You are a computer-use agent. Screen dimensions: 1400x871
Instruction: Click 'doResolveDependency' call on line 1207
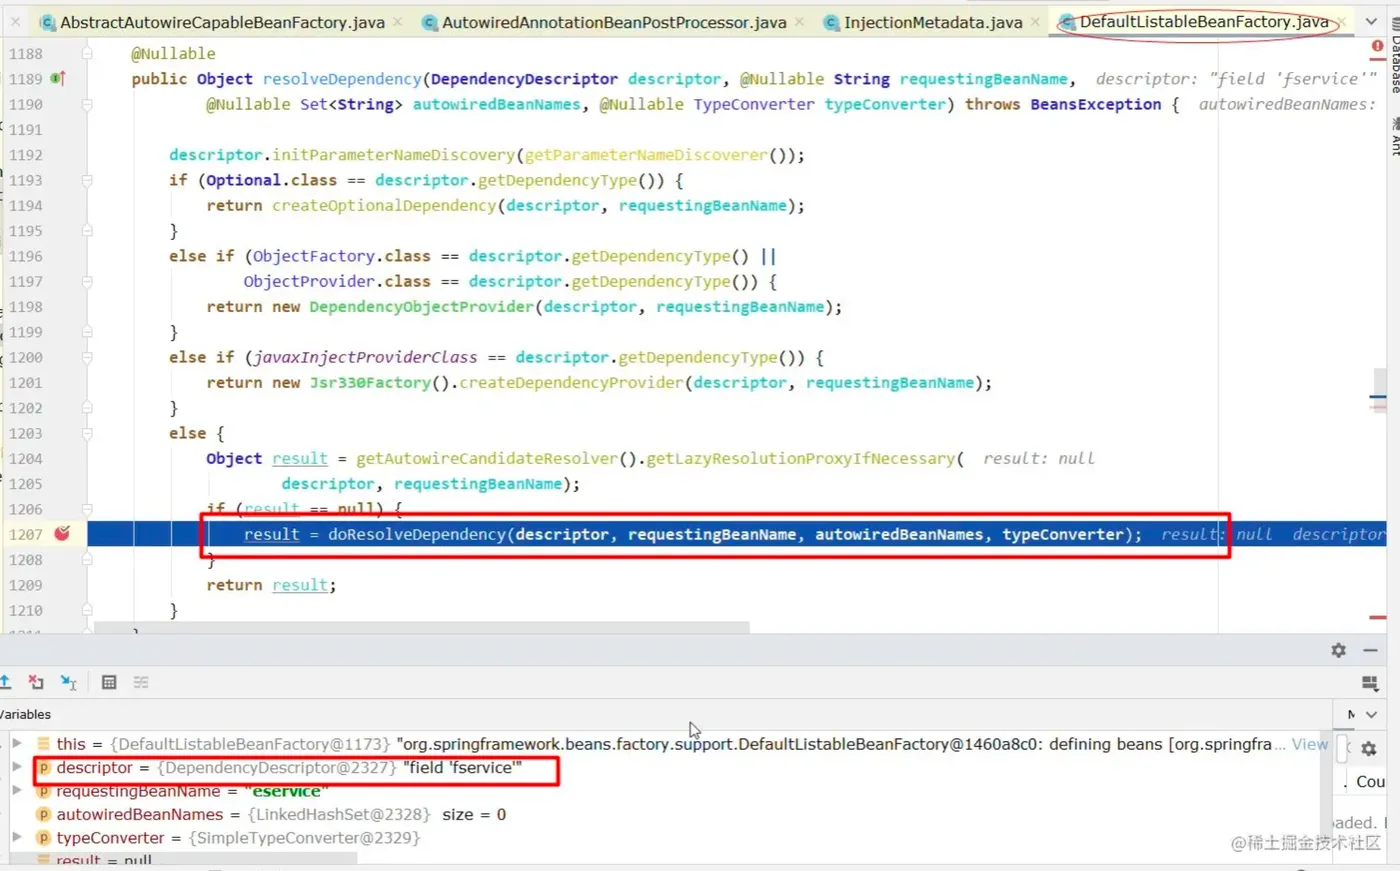(x=417, y=534)
